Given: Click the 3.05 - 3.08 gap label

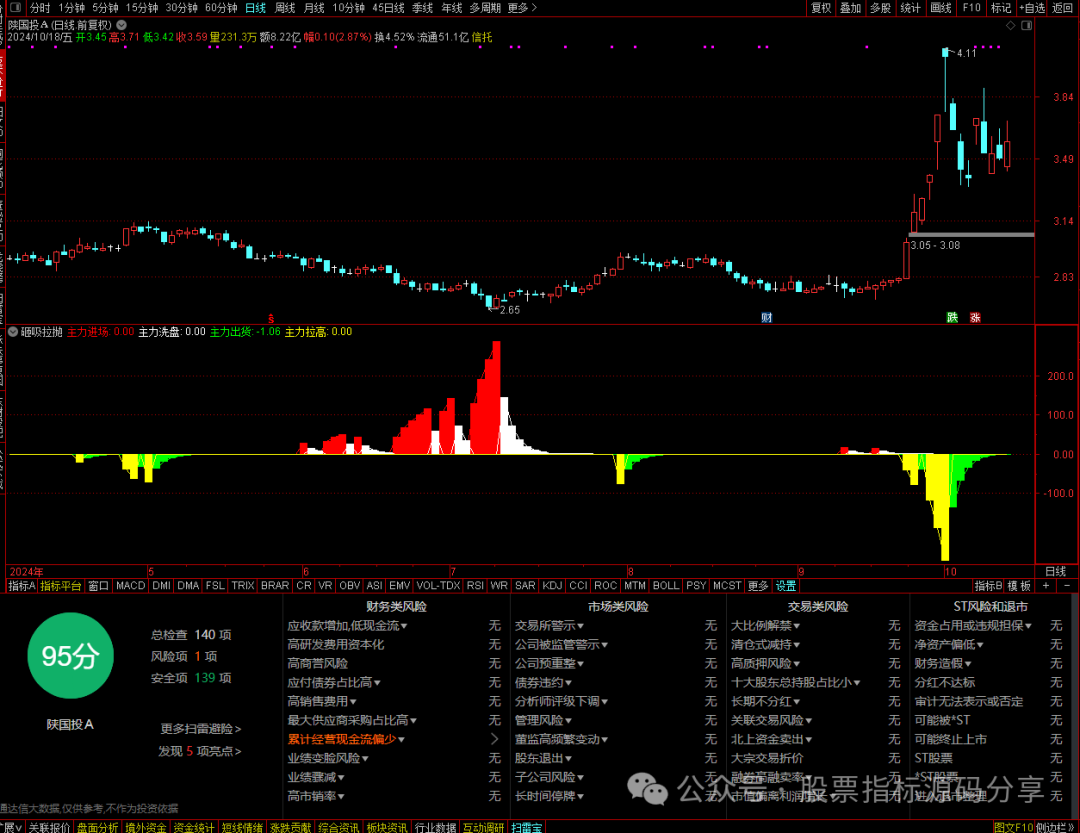Looking at the screenshot, I should pyautogui.click(x=935, y=245).
